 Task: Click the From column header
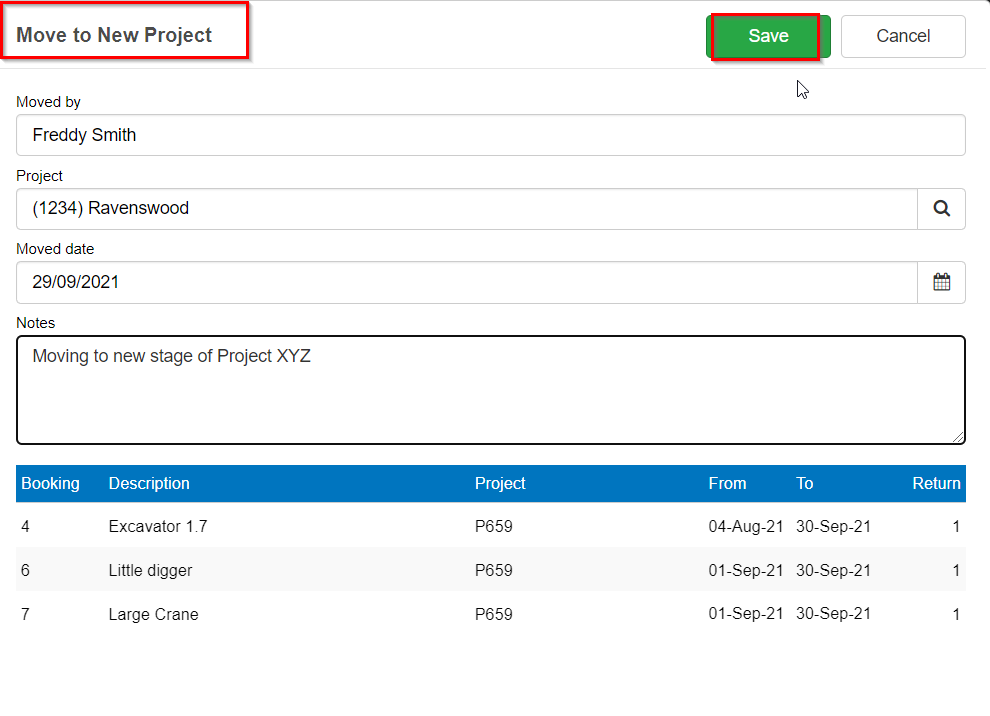(x=727, y=484)
